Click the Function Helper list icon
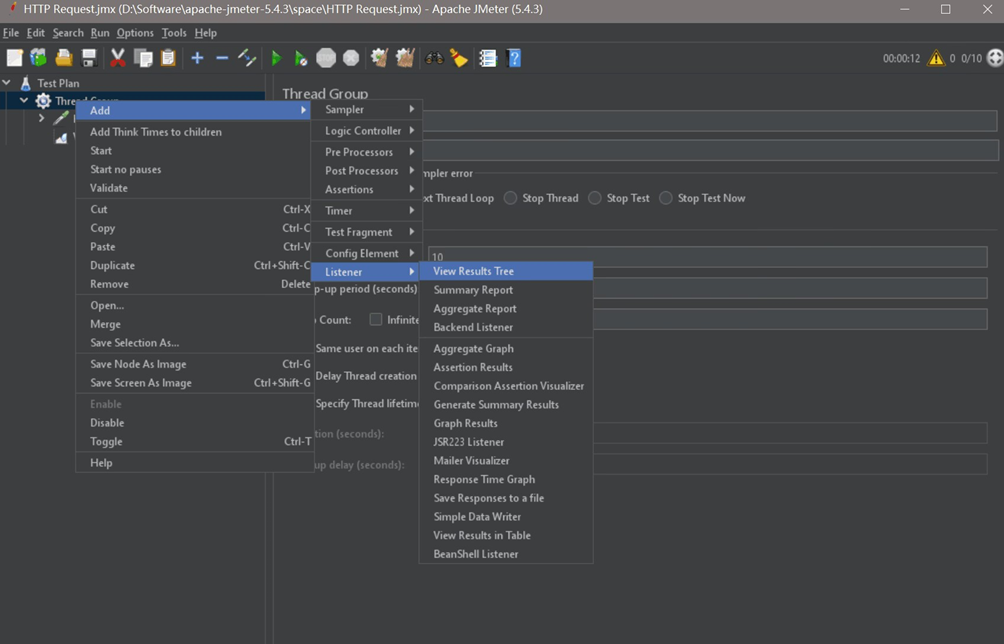The image size is (1004, 644). coord(488,59)
